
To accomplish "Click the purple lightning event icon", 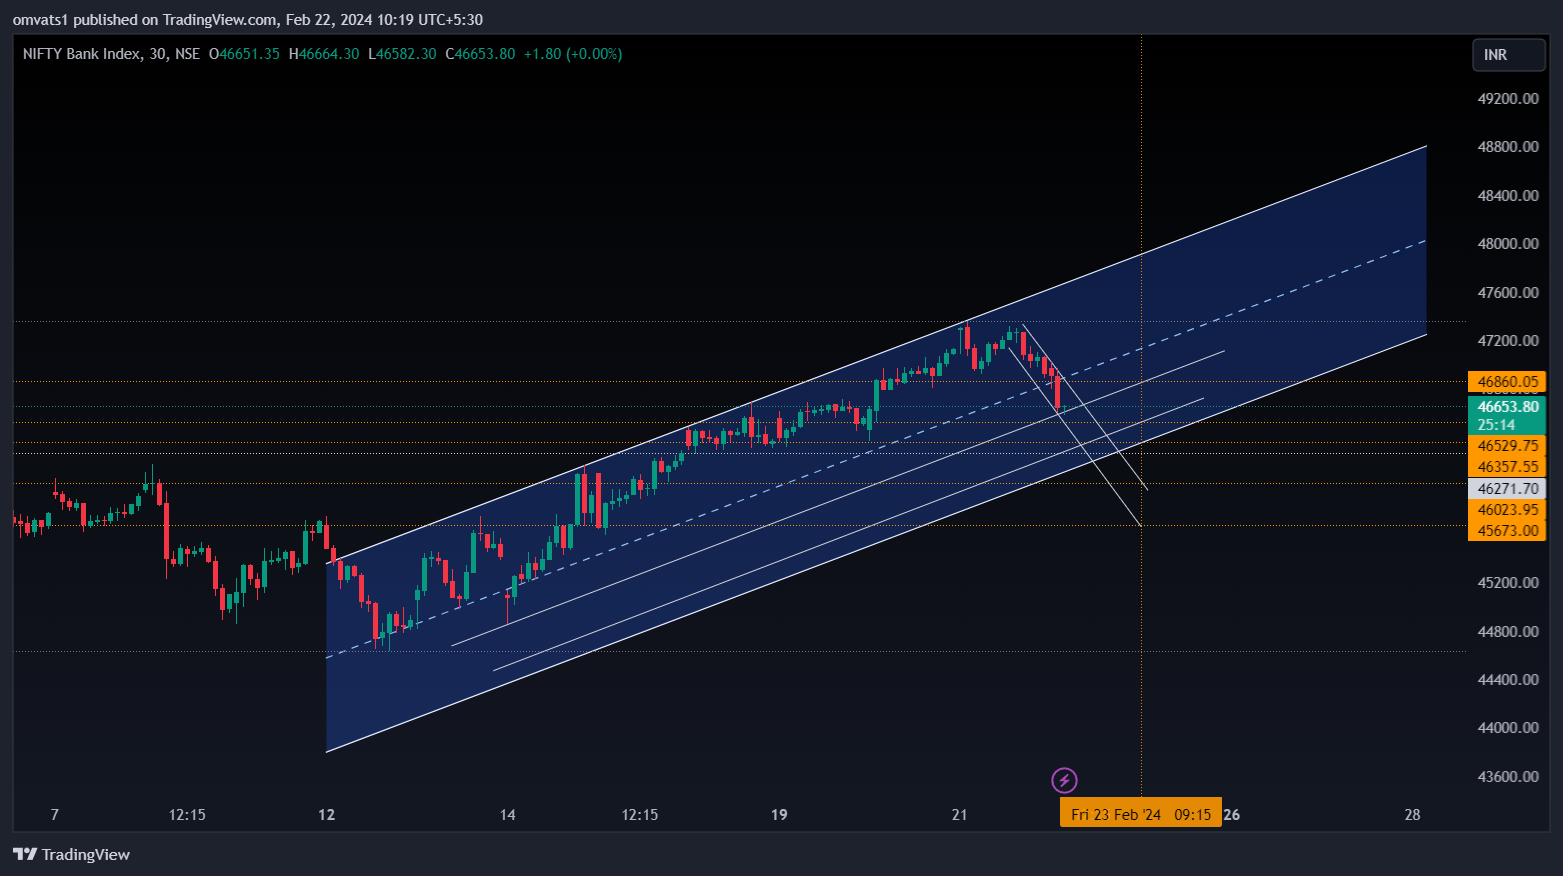I will click(x=1064, y=780).
